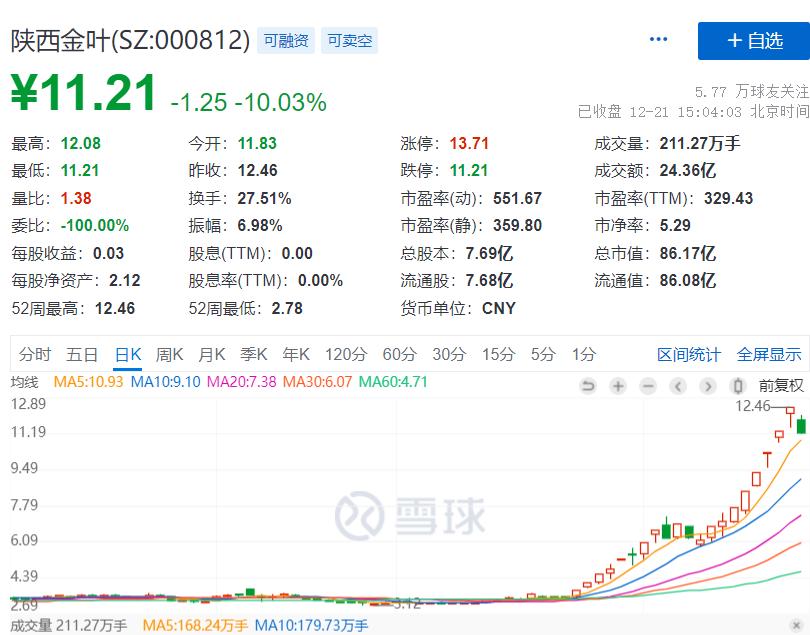Click the 12.46 high marker on chart
Viewport: 810px width, 635px height.
[753, 406]
